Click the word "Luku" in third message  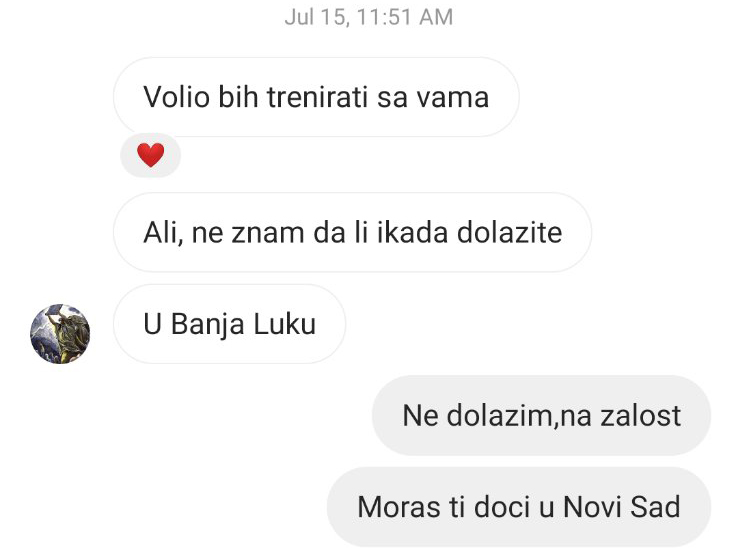[285, 324]
